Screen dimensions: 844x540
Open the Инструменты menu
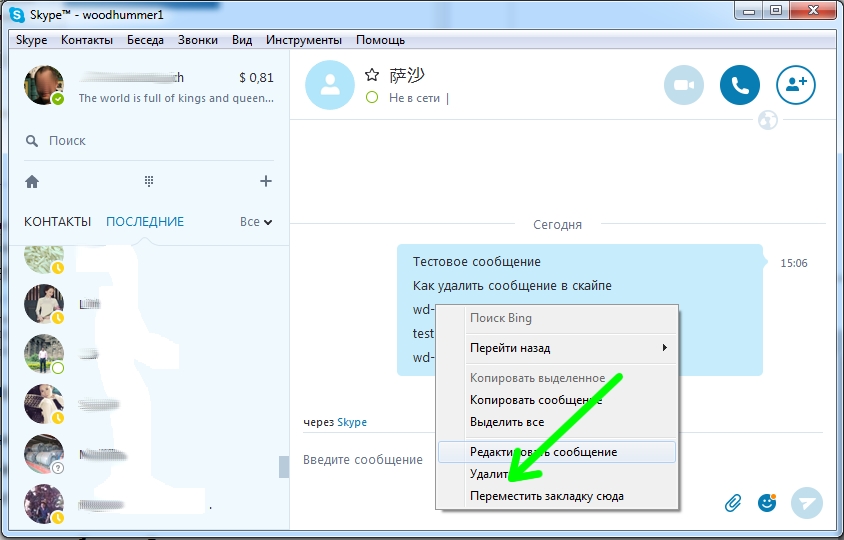pos(304,40)
